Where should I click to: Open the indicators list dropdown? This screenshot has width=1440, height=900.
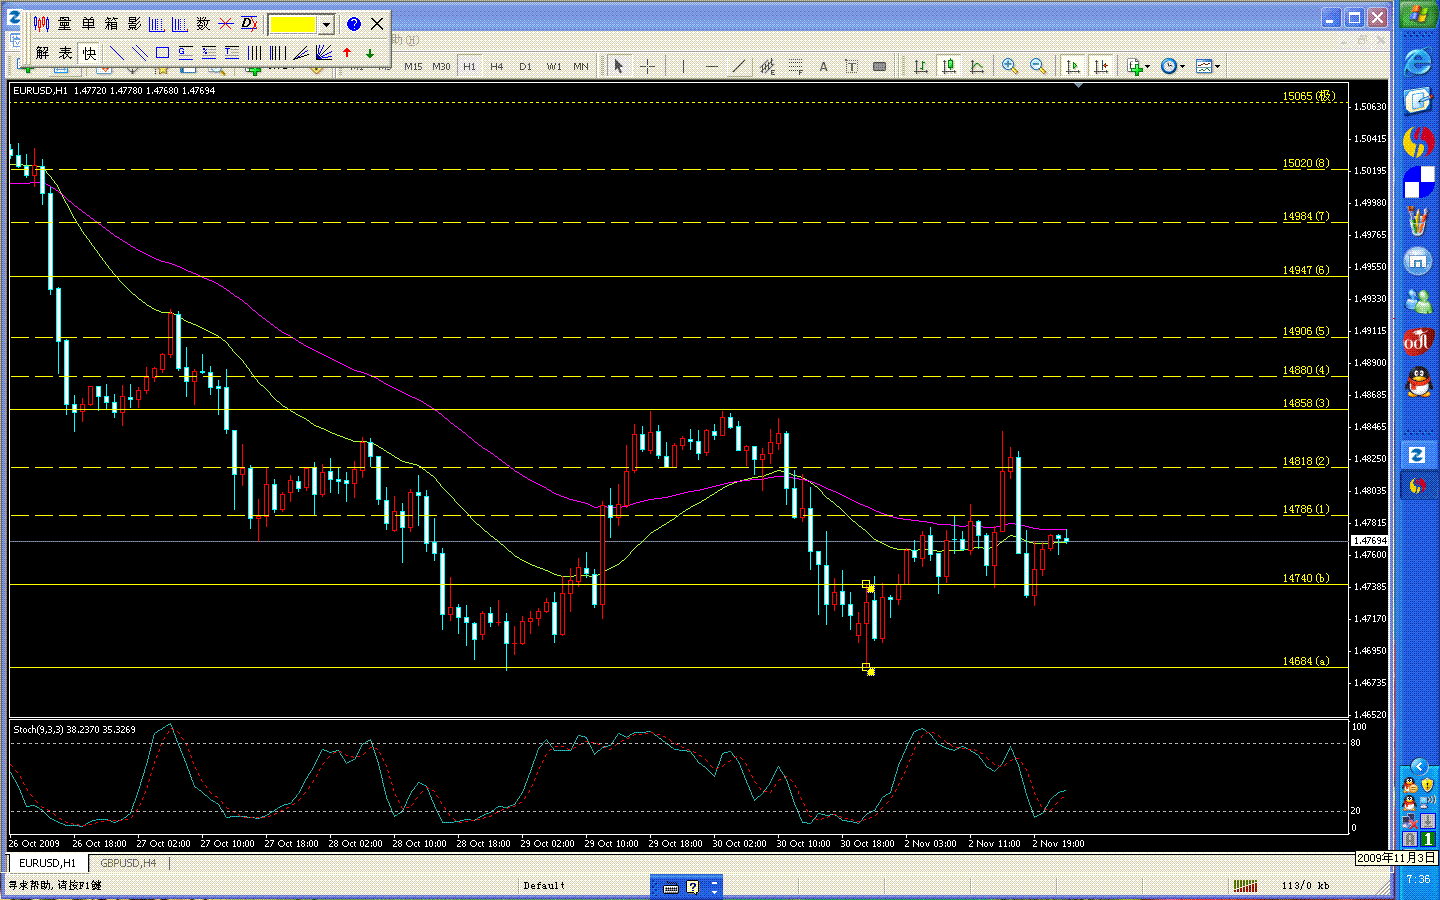pyautogui.click(x=1139, y=66)
